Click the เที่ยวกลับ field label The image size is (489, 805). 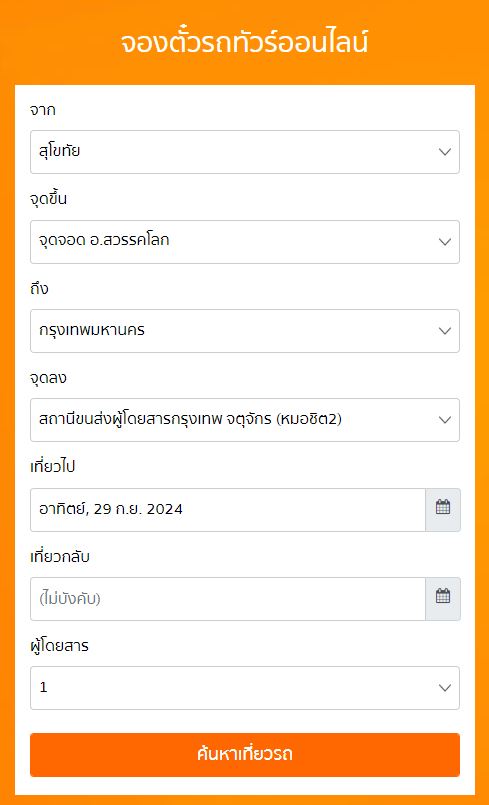pyautogui.click(x=60, y=556)
